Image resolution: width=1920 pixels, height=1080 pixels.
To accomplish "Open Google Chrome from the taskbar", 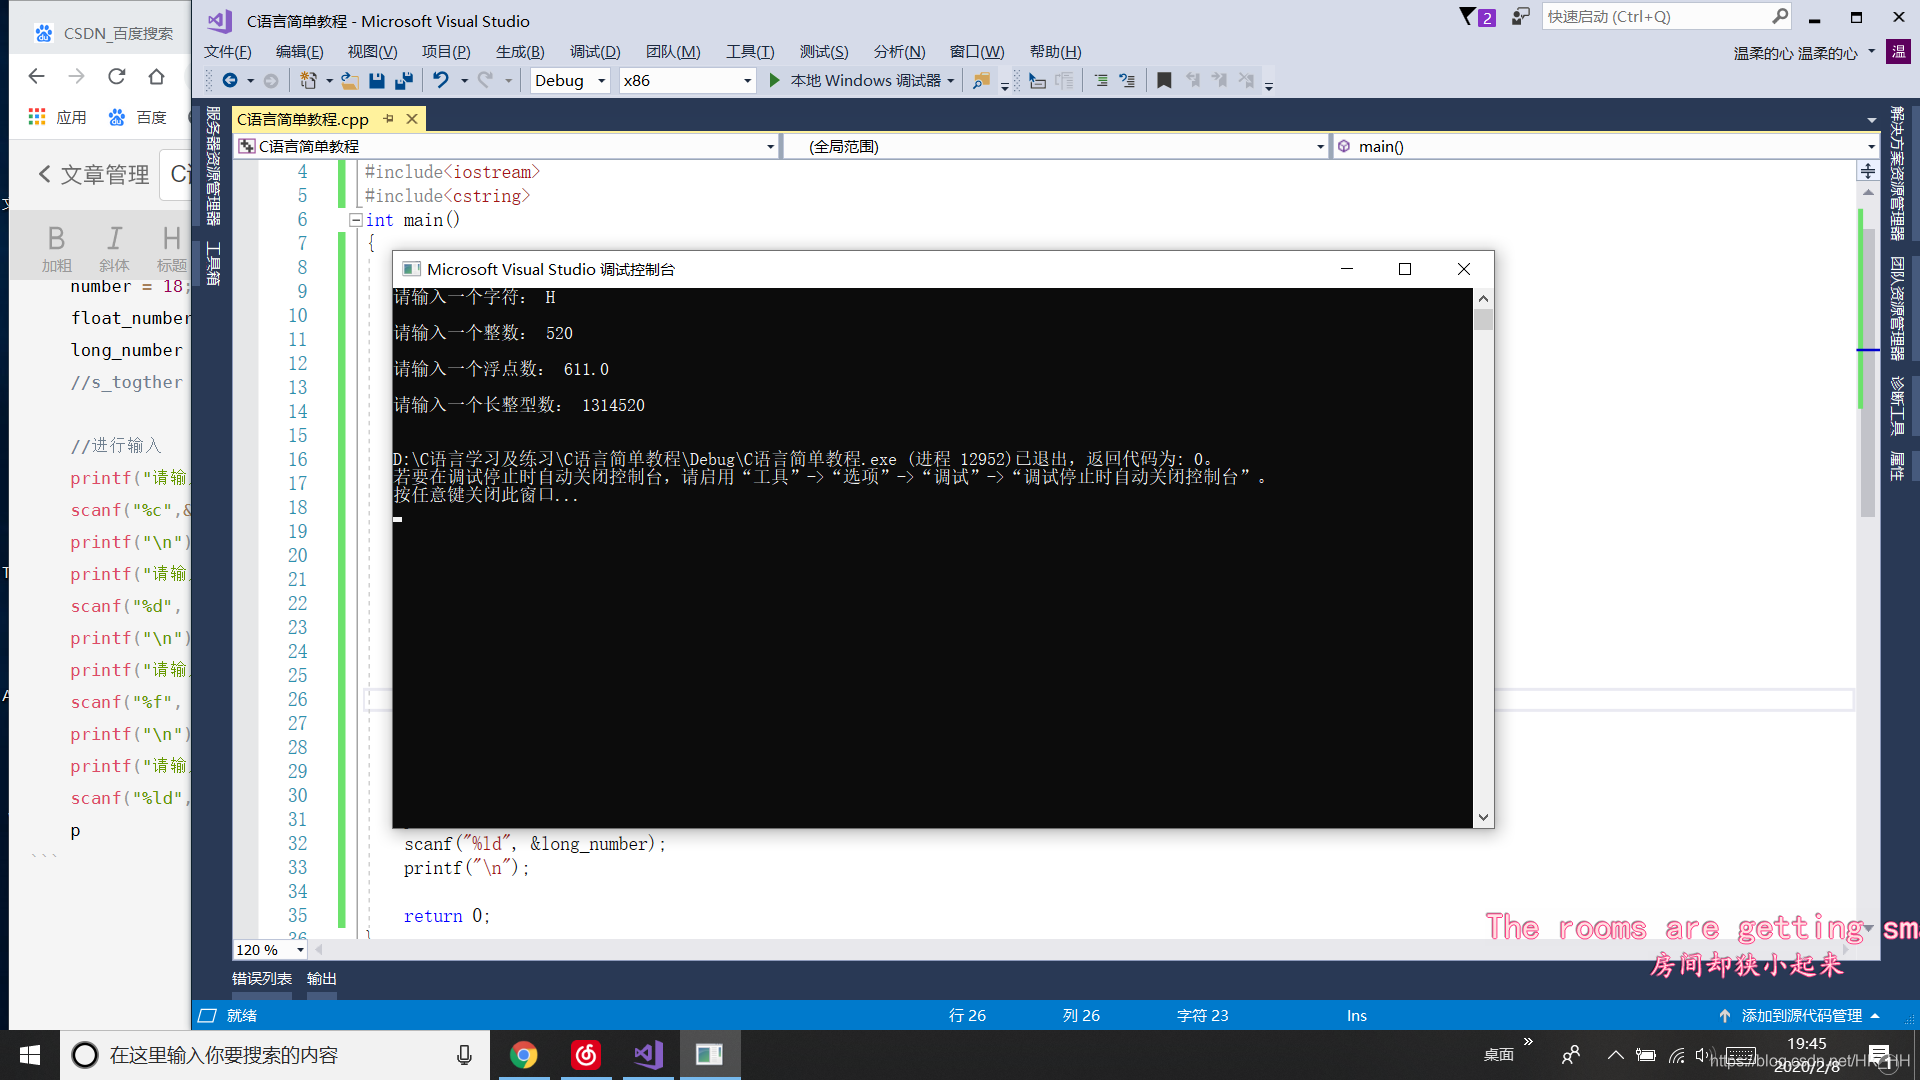I will [x=523, y=1055].
